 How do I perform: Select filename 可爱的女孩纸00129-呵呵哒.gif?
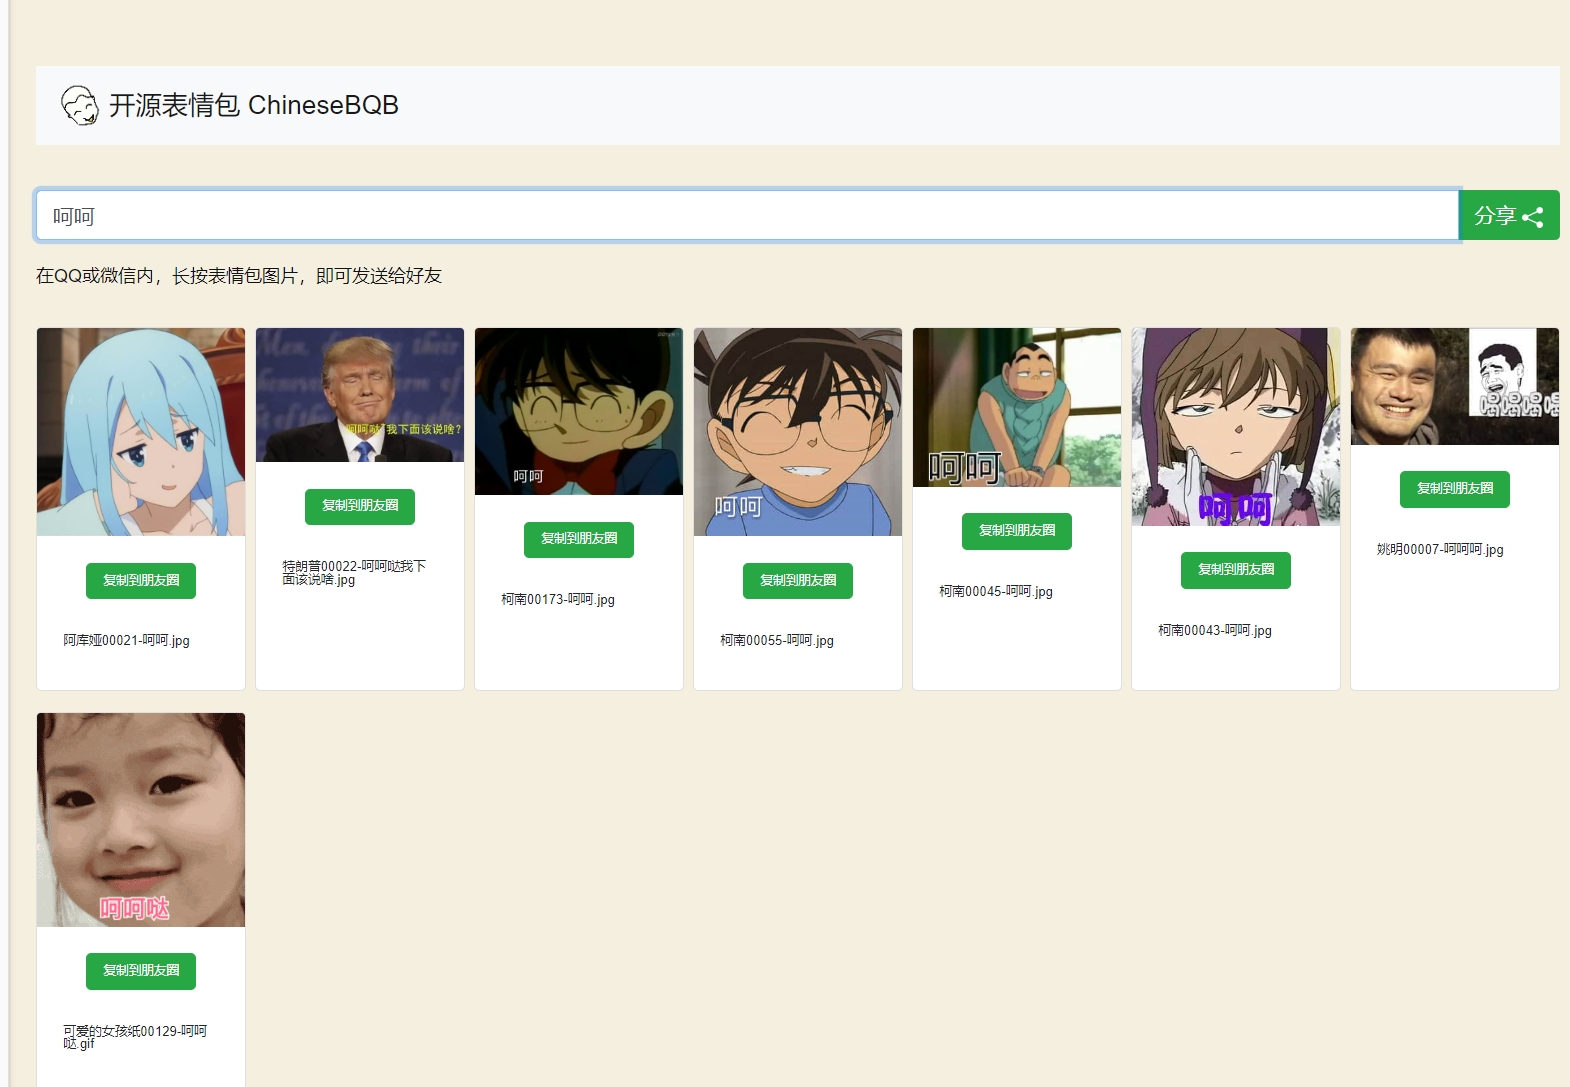coord(135,1037)
